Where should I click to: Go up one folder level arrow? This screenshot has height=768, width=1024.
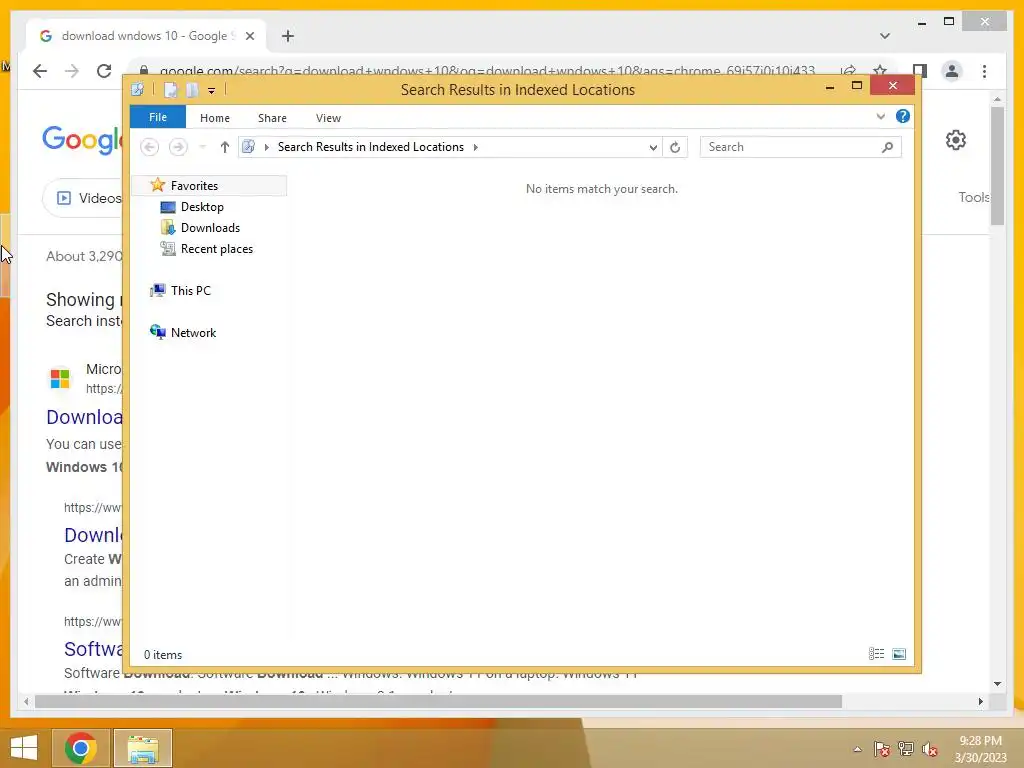pos(225,147)
